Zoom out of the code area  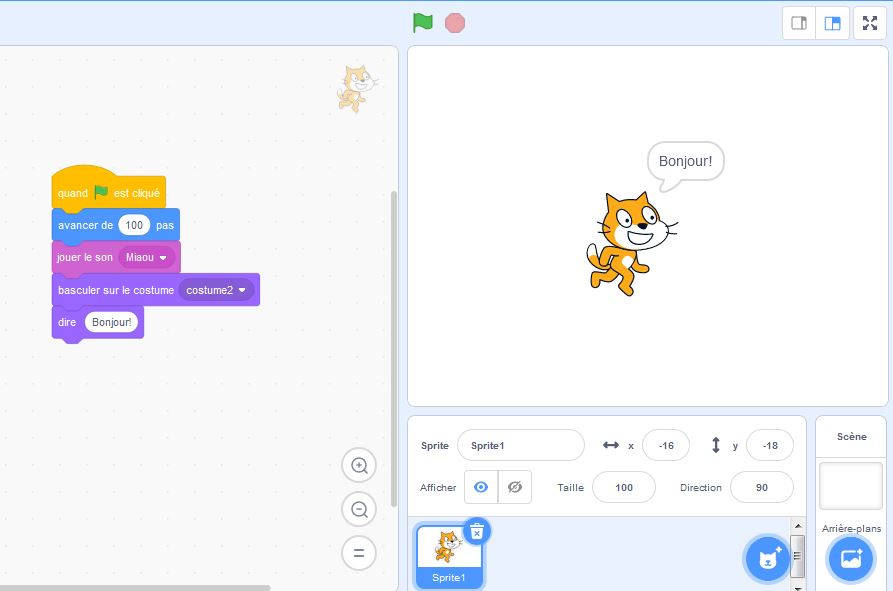[359, 509]
